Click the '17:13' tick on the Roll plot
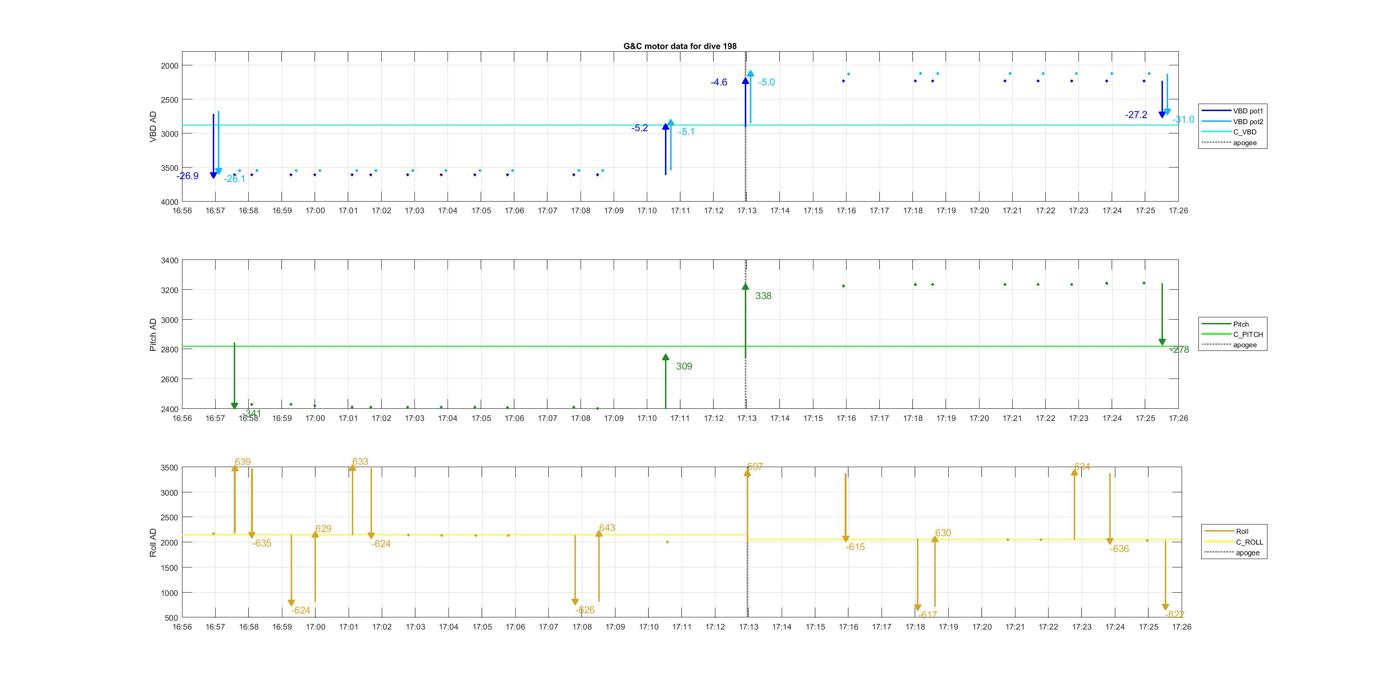Viewport: 1400px width, 693px height. 748,627
